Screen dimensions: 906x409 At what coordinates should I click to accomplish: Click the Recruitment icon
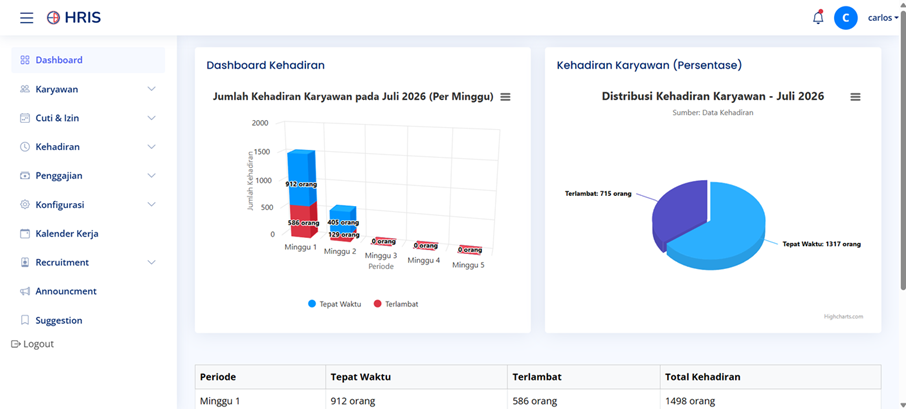coord(24,263)
